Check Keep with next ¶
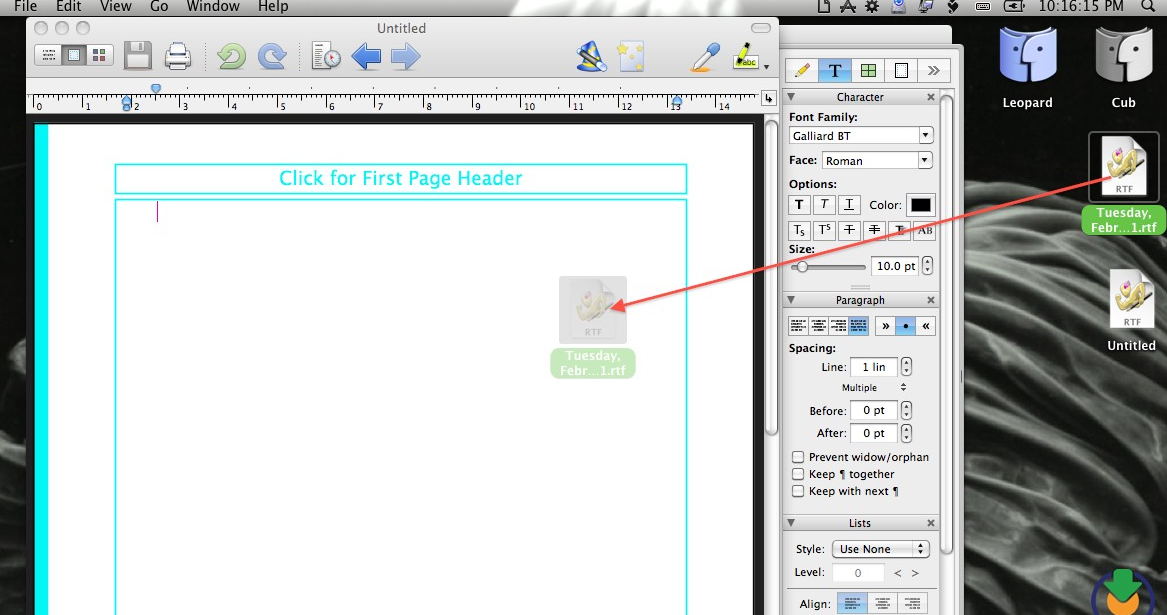1167x615 pixels. pyautogui.click(x=798, y=491)
